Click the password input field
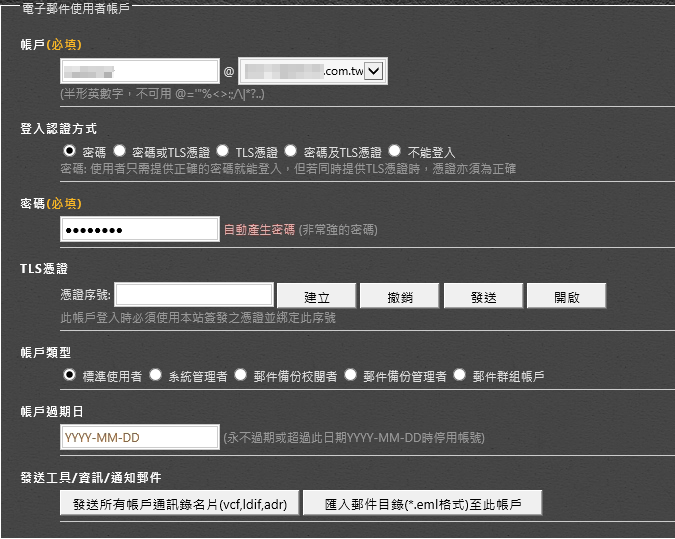675x539 pixels. pos(139,229)
